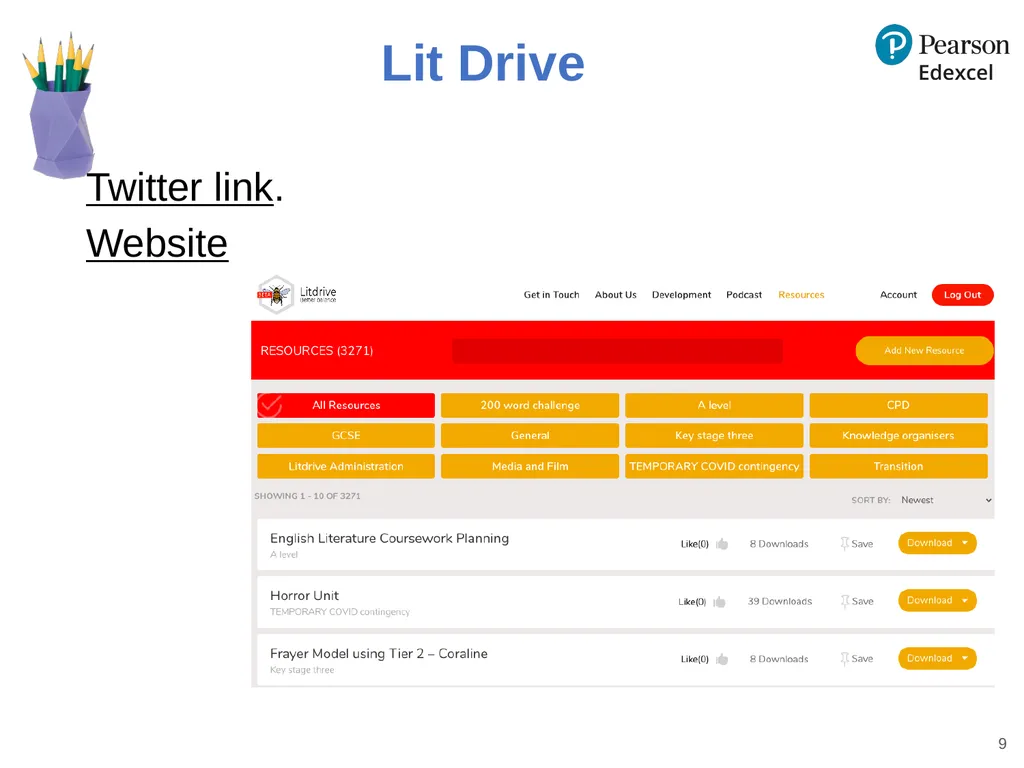This screenshot has height=768, width=1024.
Task: Click thumbs-up icon for English Literature Coursework Planning
Action: click(722, 544)
